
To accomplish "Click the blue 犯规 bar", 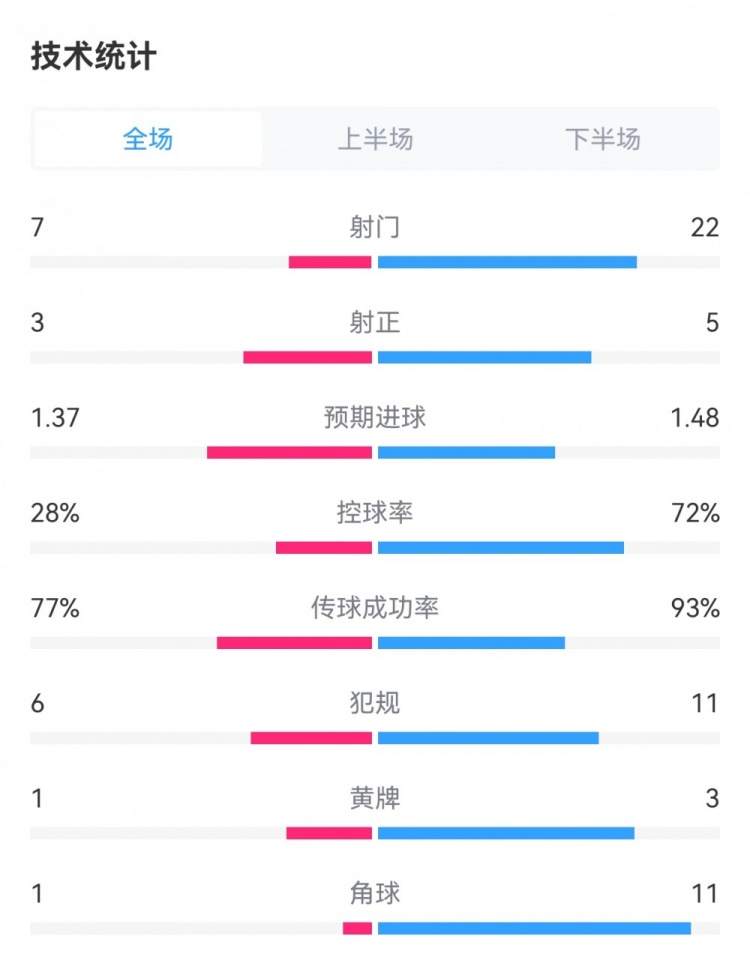I will click(488, 738).
